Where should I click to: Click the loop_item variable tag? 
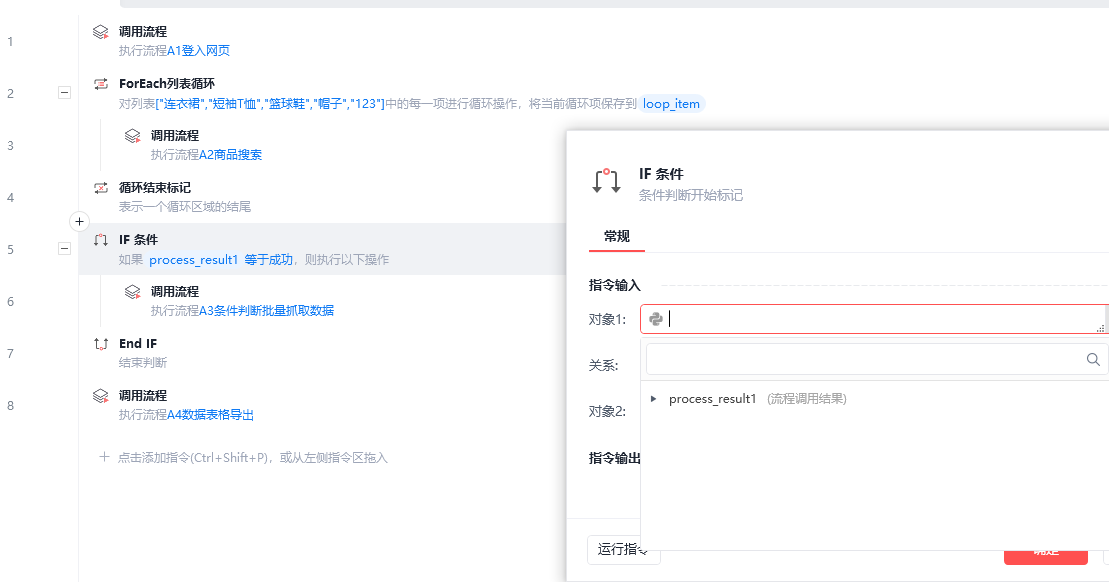(671, 103)
